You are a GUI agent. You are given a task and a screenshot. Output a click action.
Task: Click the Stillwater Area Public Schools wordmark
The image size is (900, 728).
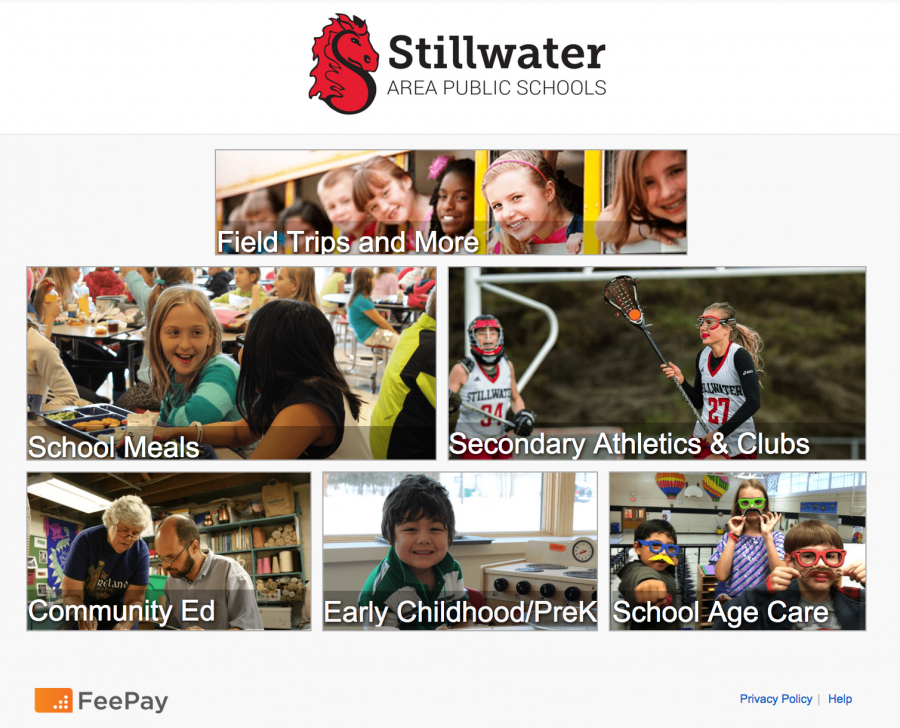[496, 64]
